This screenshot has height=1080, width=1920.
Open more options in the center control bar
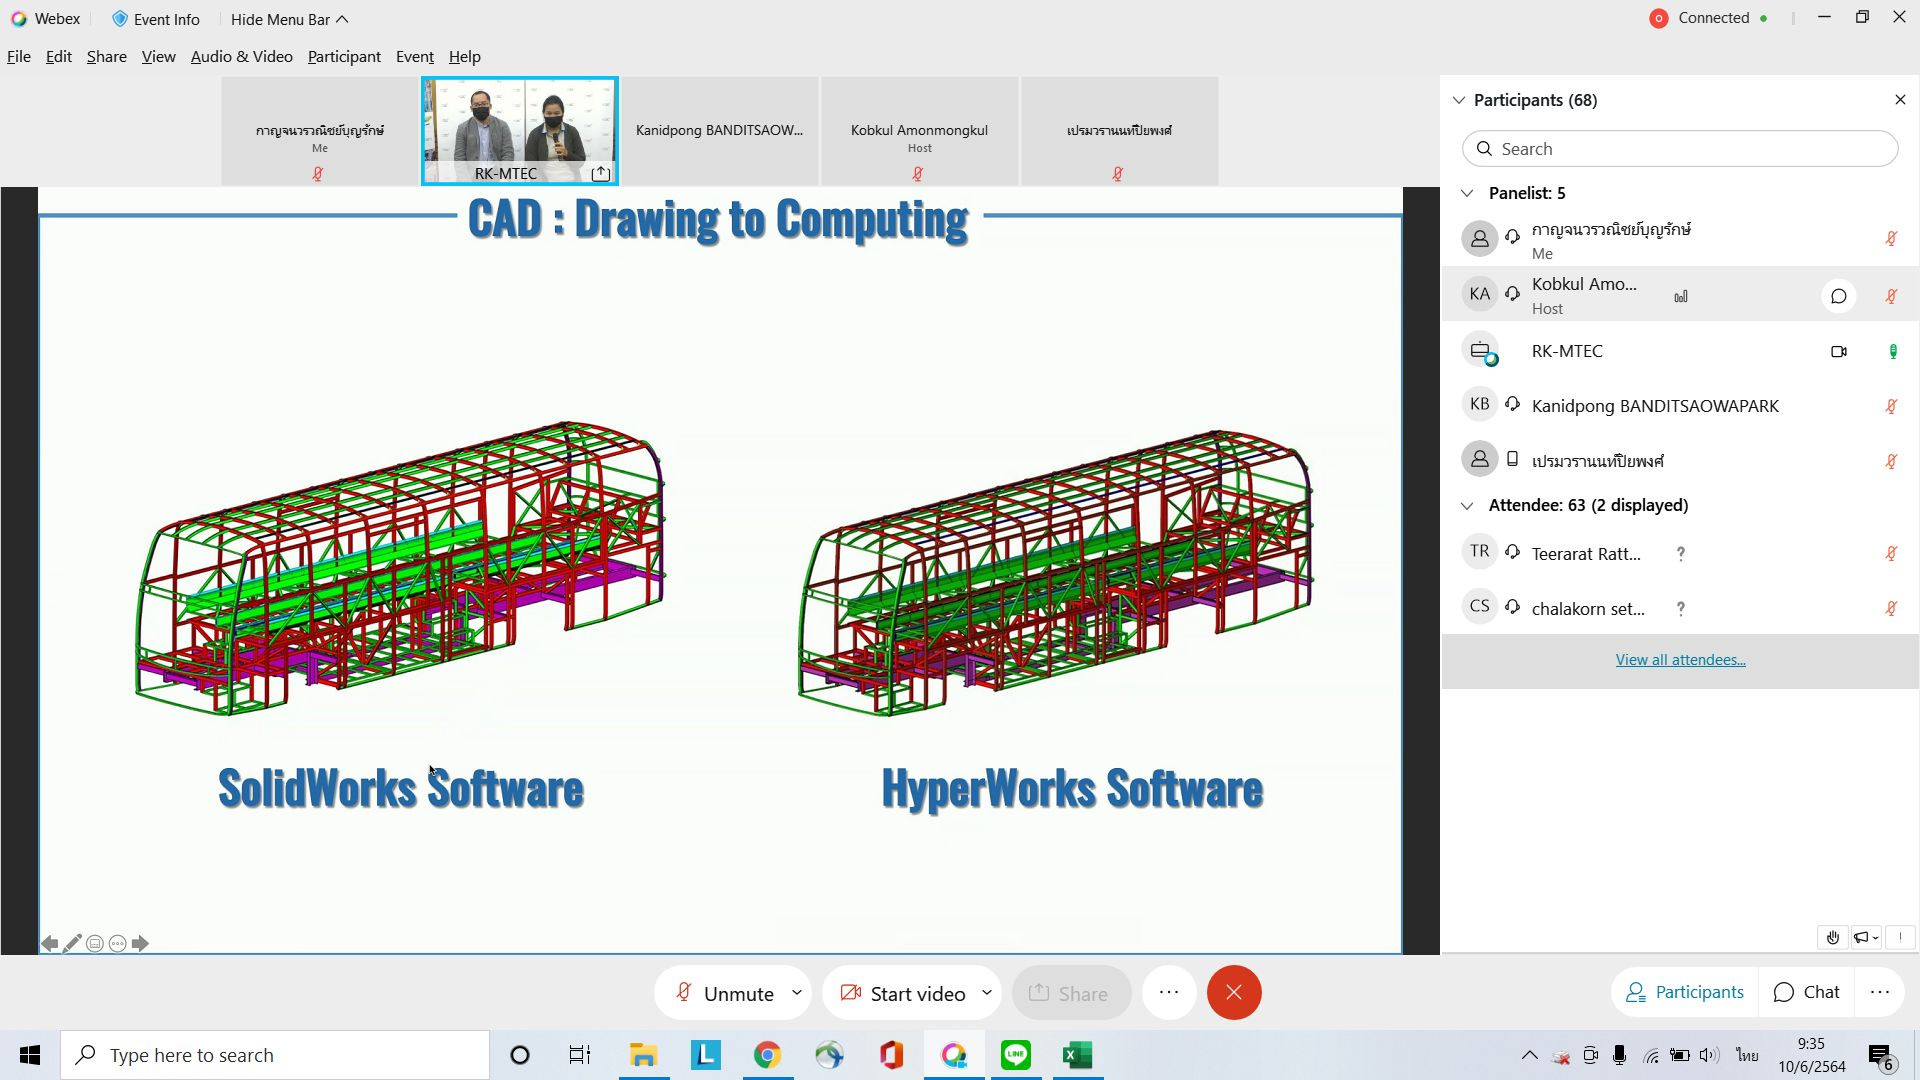pyautogui.click(x=1169, y=993)
